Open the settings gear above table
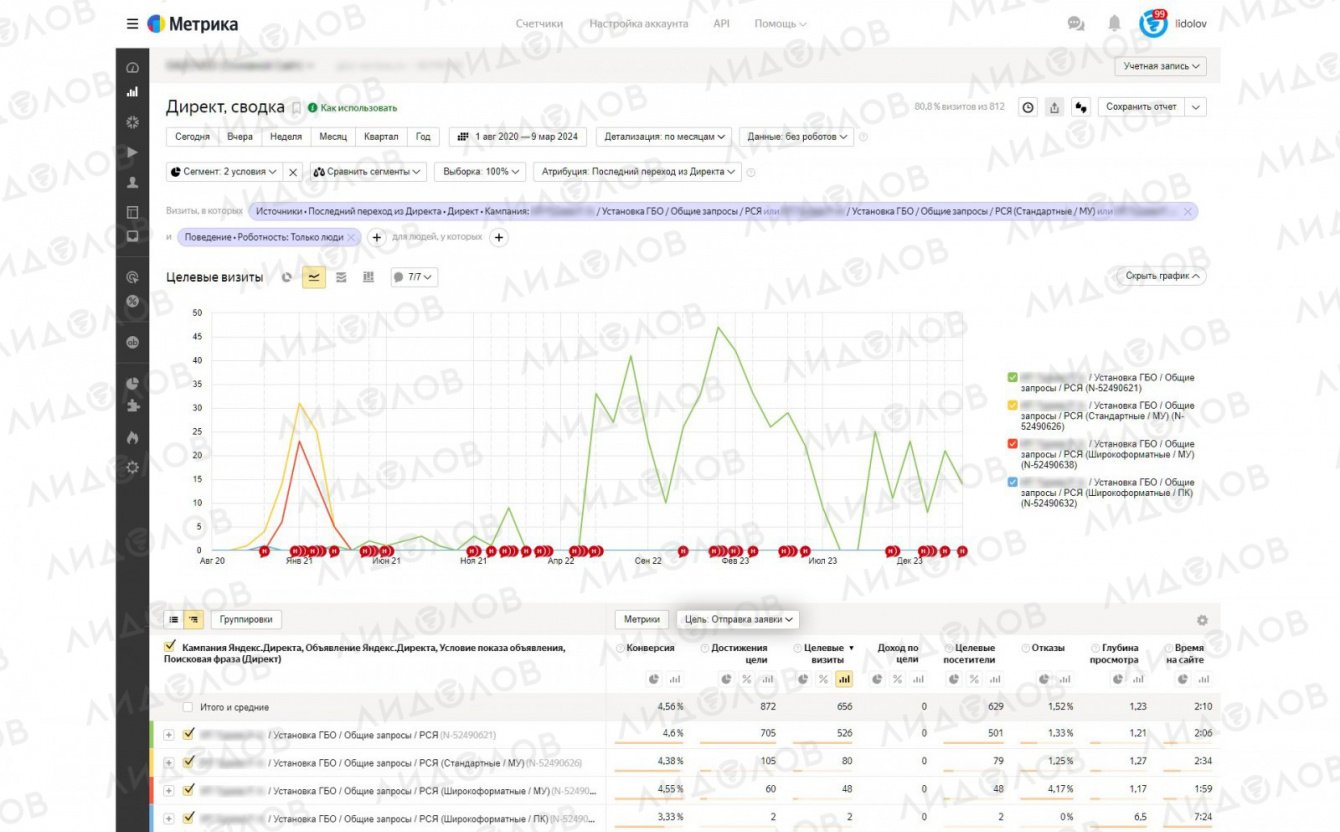Screen dimensions: 1340x832 (1202, 620)
